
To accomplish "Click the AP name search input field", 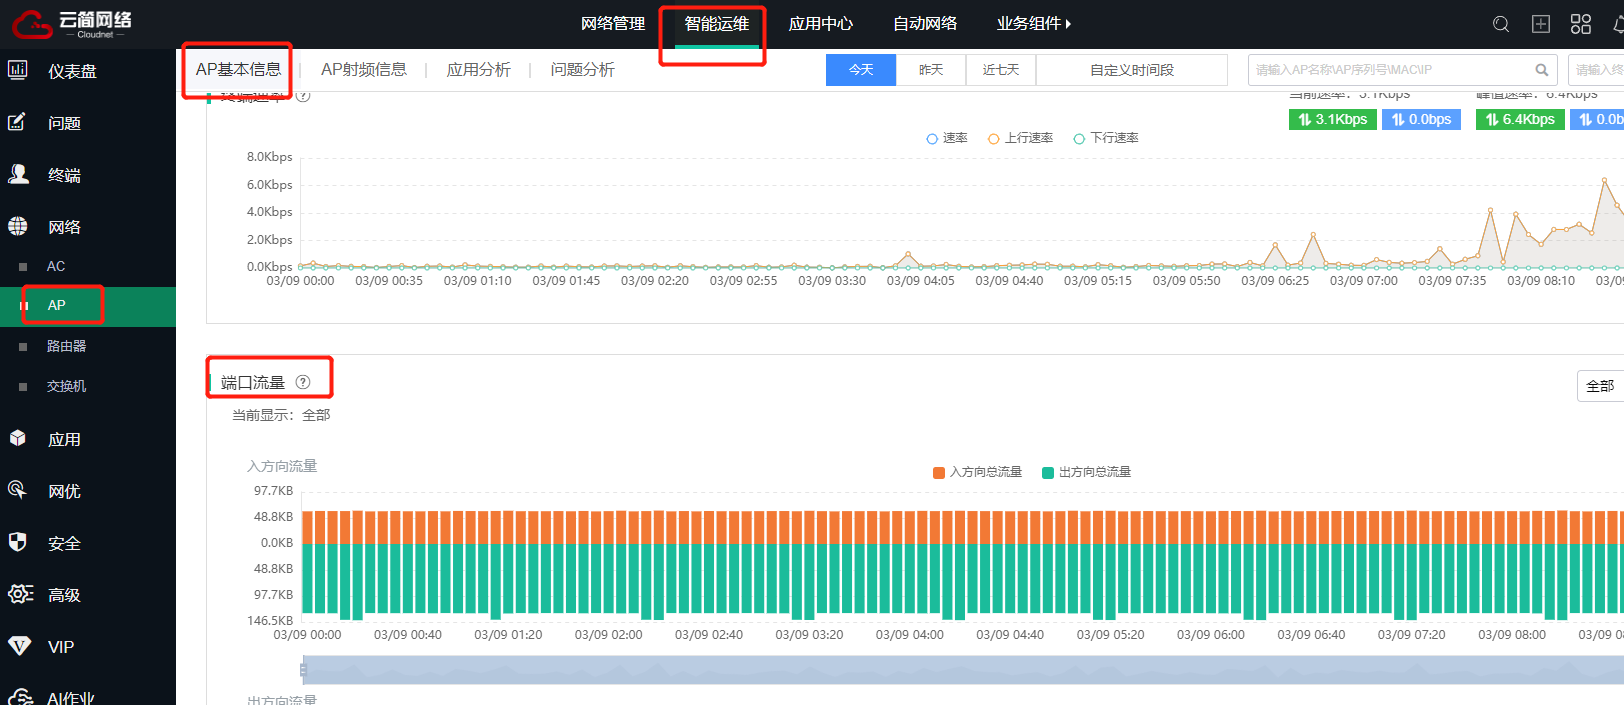I will click(x=1390, y=70).
